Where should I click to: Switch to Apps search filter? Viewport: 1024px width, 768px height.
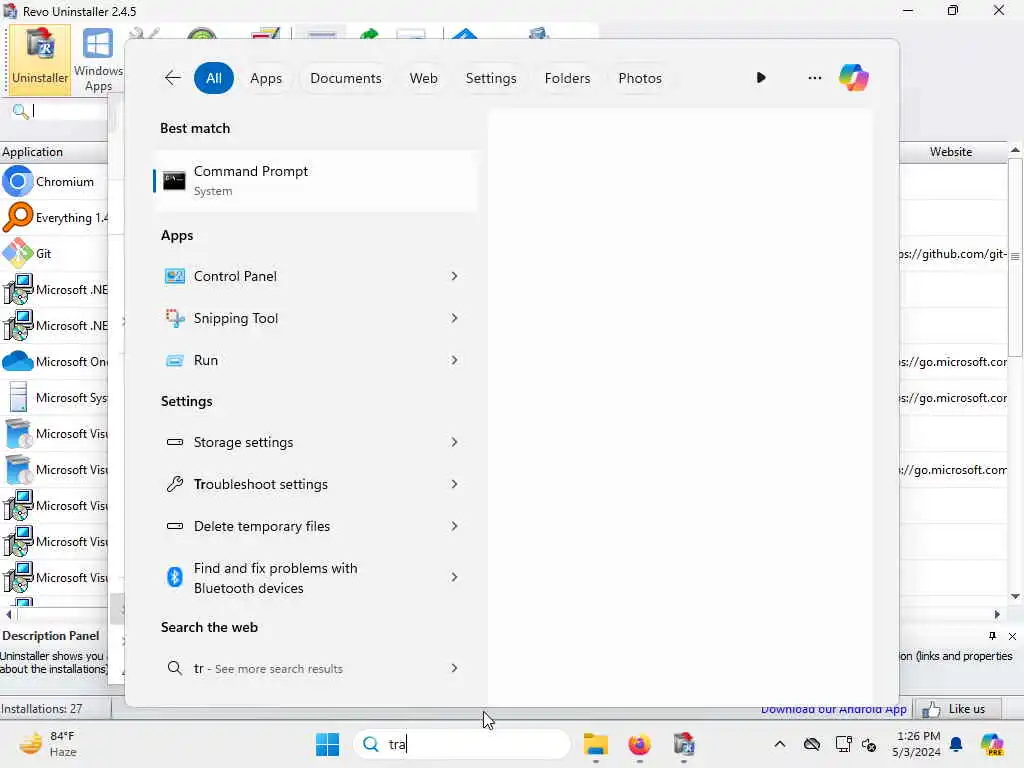[x=266, y=78]
